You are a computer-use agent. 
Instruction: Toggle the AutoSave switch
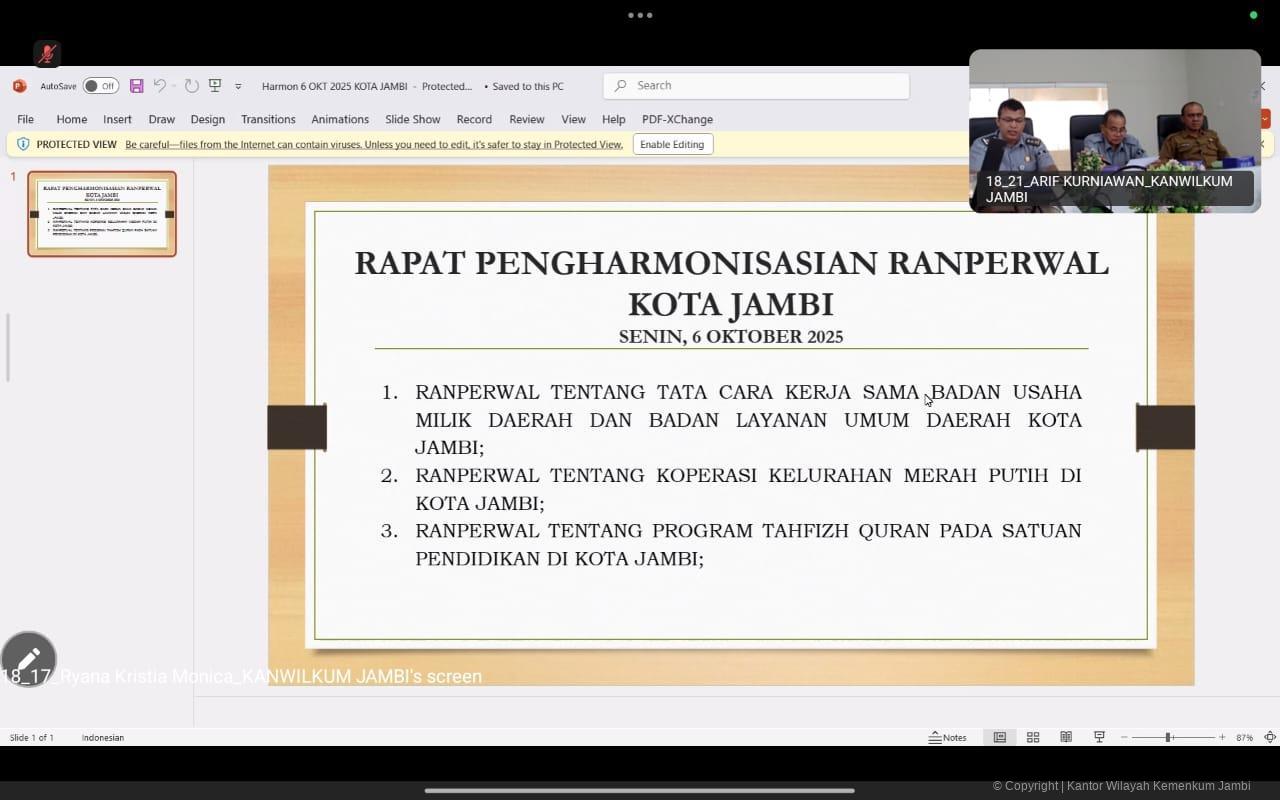point(100,86)
